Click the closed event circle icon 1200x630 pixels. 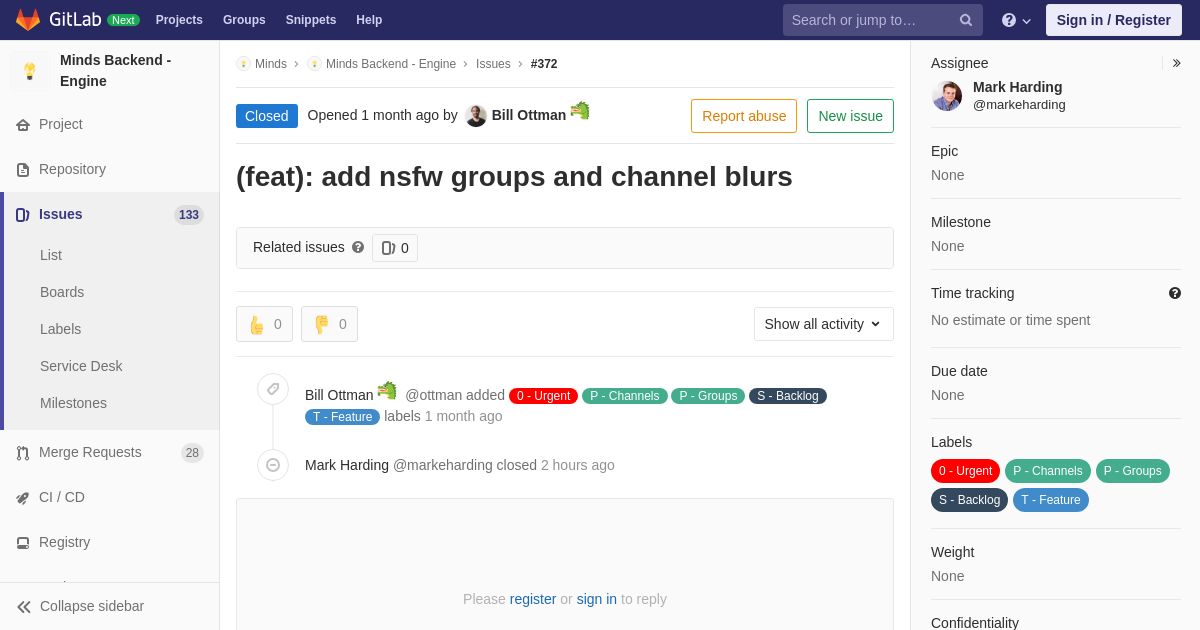pyautogui.click(x=273, y=465)
